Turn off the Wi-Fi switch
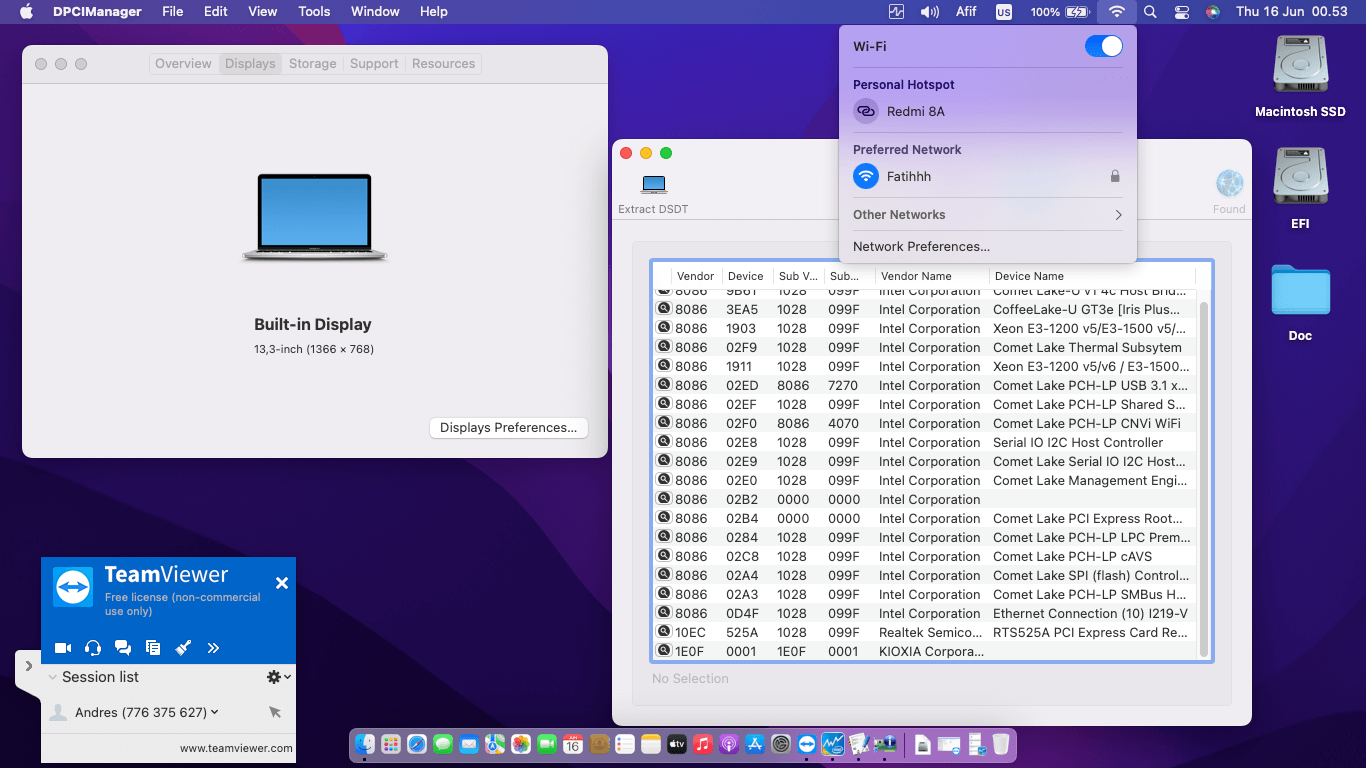 pyautogui.click(x=1103, y=46)
